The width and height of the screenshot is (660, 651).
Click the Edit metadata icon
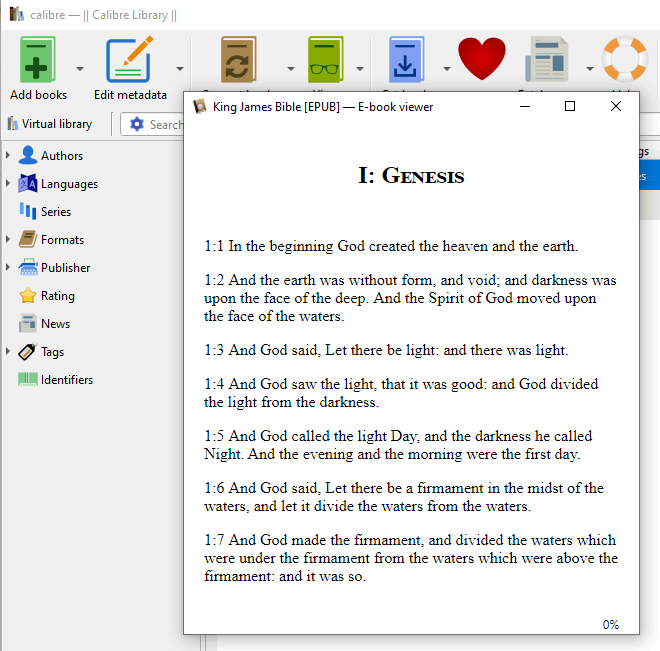(x=130, y=59)
